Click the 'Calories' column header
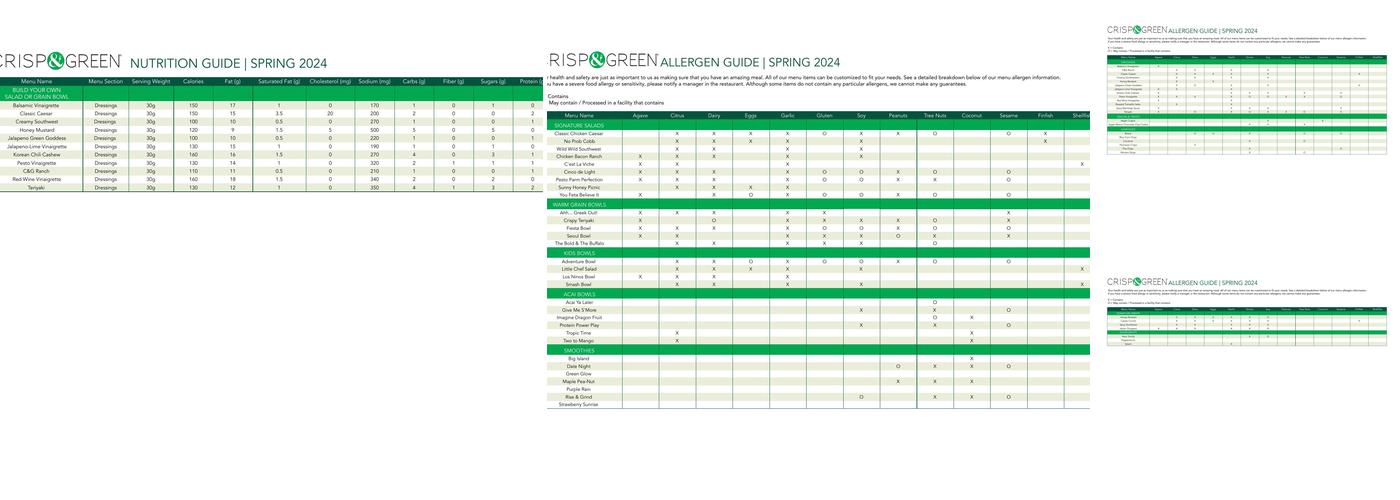The height and width of the screenshot is (500, 1400). pos(193,81)
